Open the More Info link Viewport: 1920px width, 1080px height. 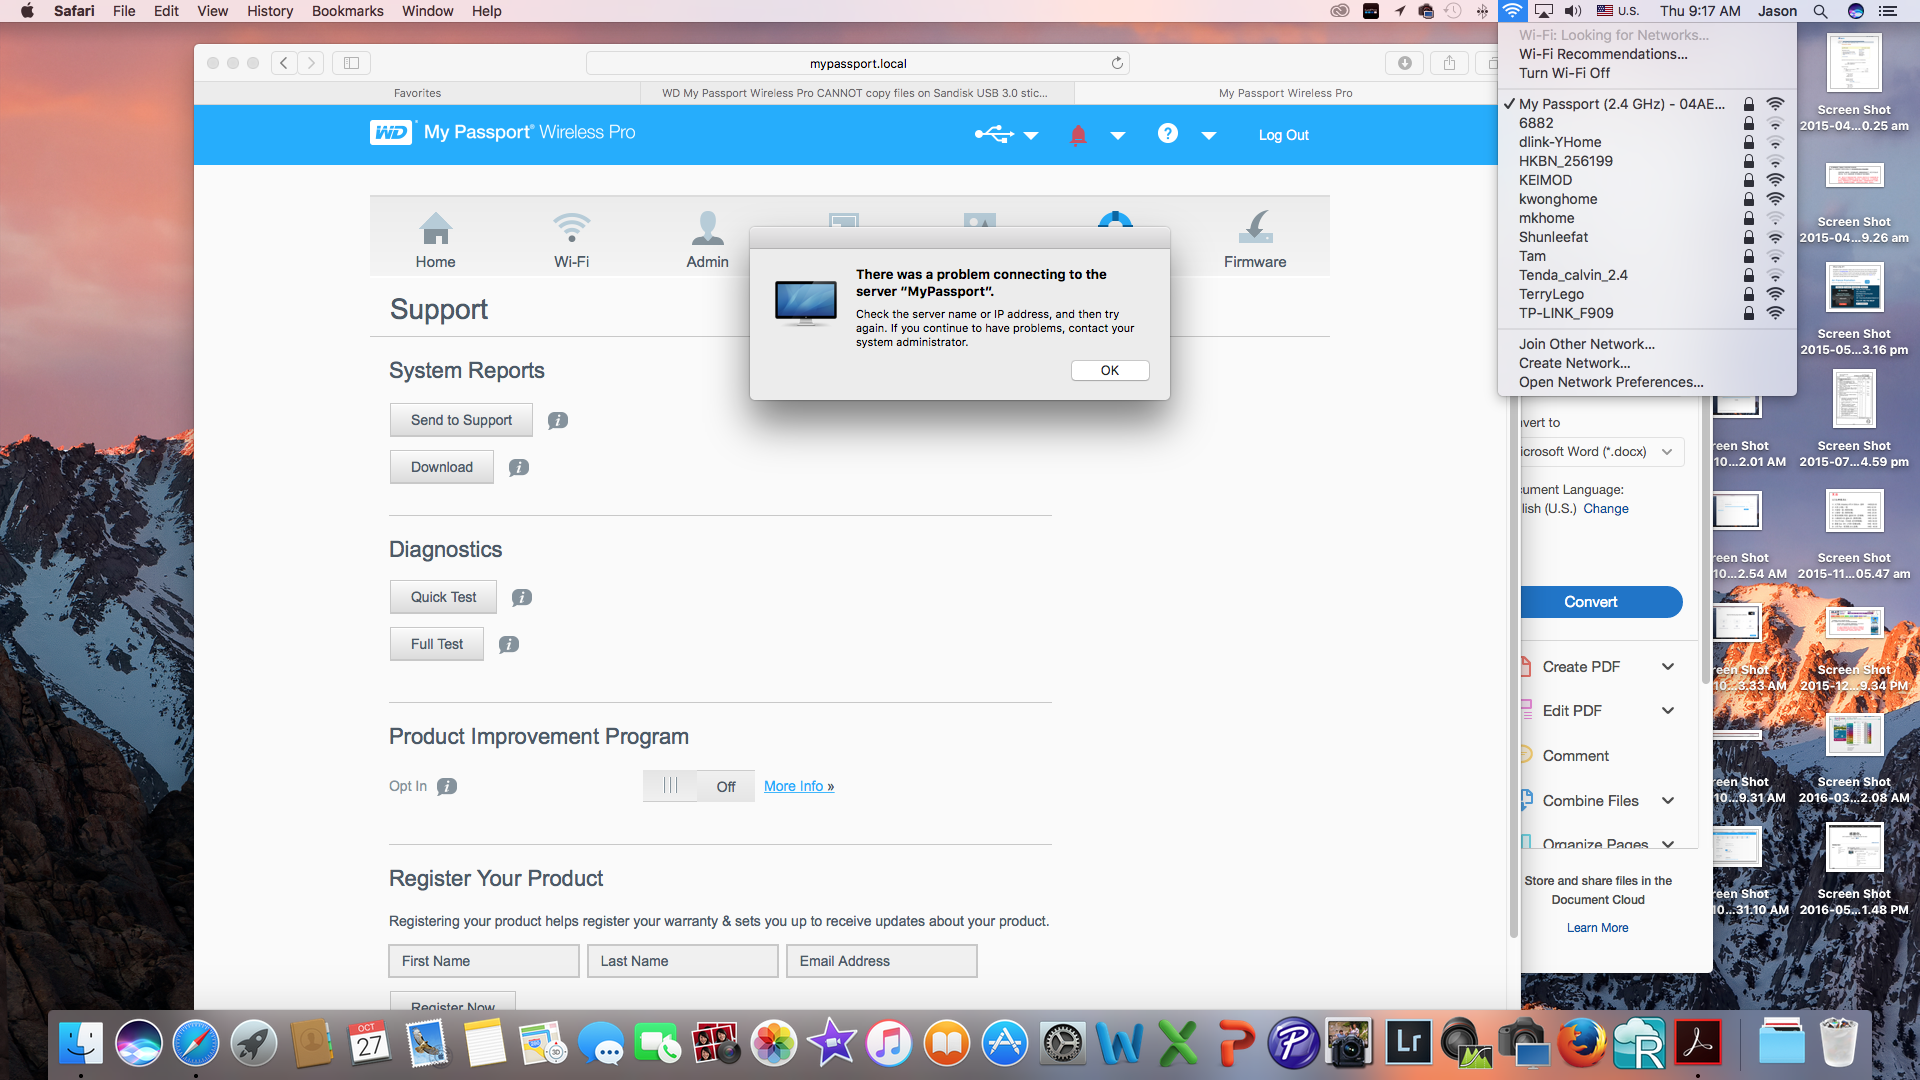tap(798, 787)
